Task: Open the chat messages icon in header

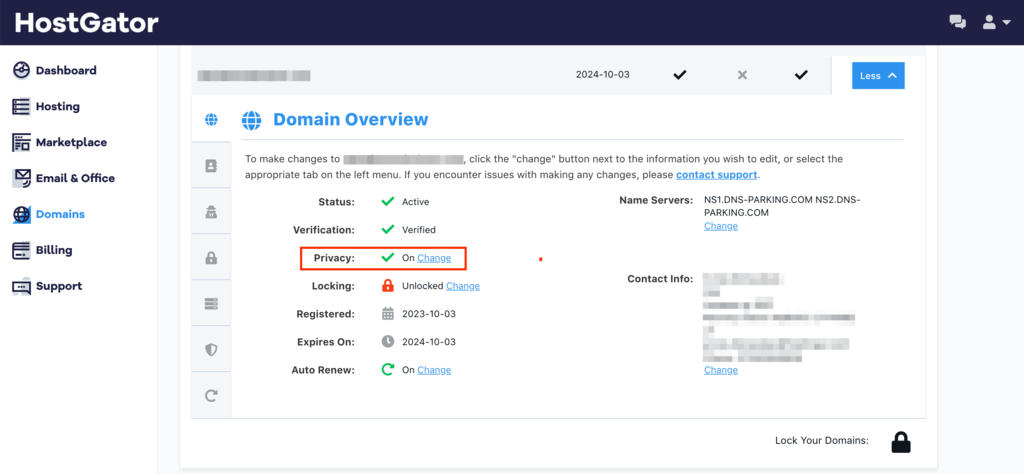Action: coord(957,22)
